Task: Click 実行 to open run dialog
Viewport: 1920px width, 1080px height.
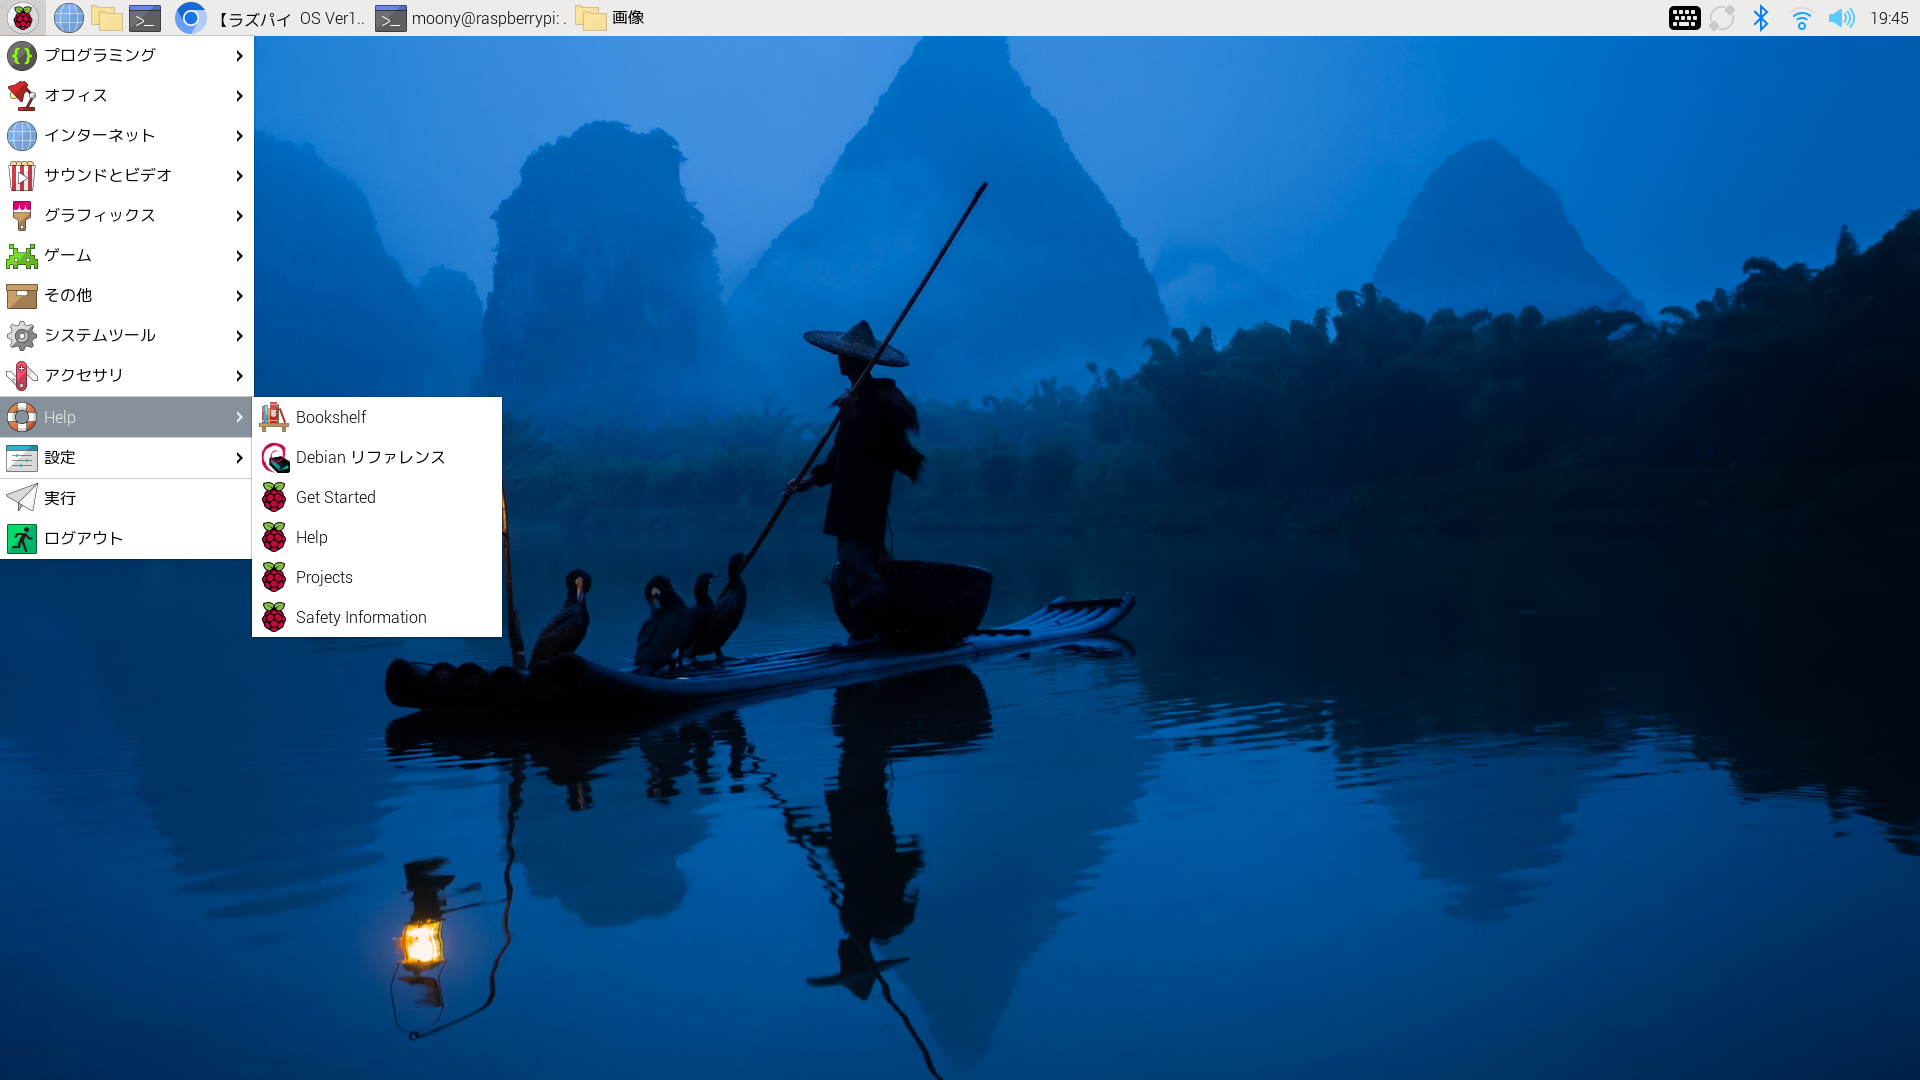Action: (60, 498)
